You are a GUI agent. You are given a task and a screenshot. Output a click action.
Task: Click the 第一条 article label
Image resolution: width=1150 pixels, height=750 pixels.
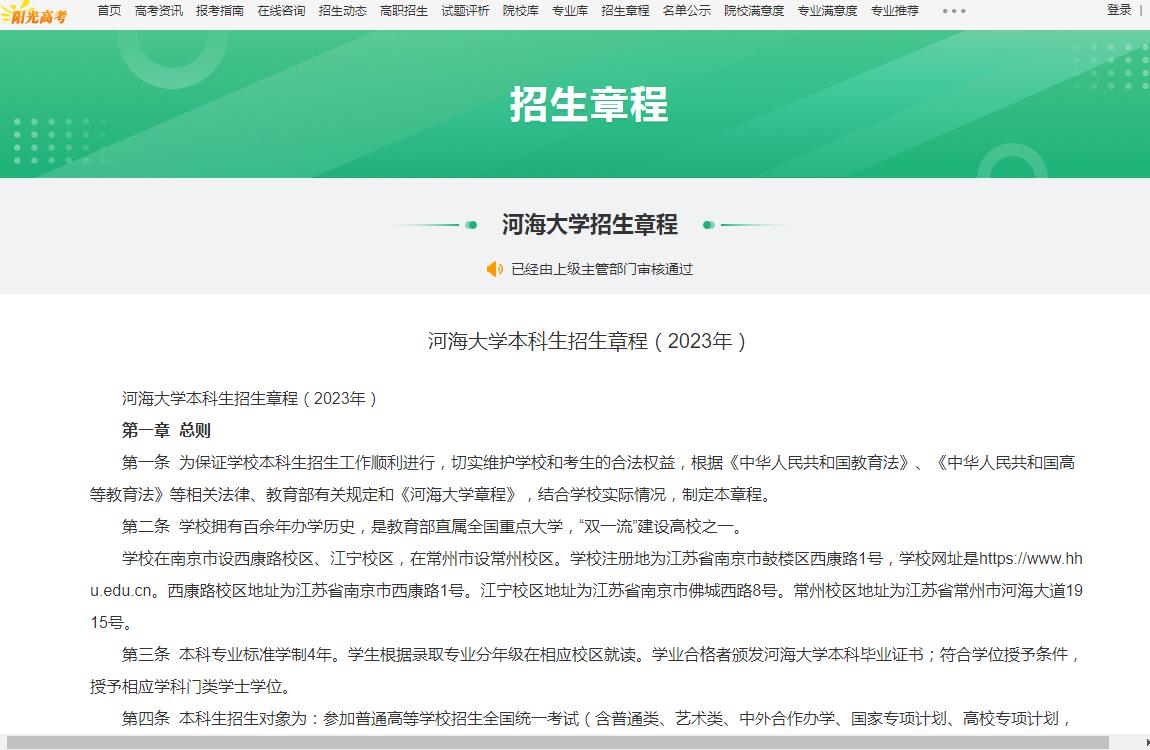pyautogui.click(x=146, y=463)
